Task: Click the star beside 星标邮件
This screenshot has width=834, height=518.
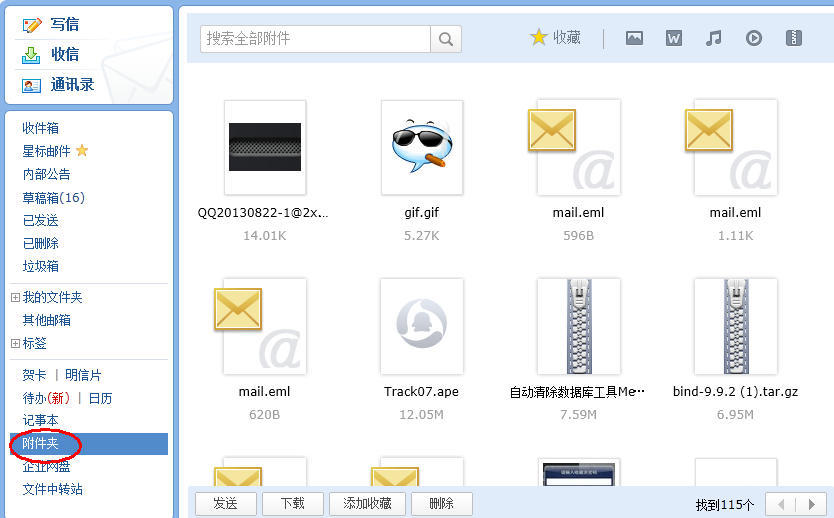Action: [82, 151]
